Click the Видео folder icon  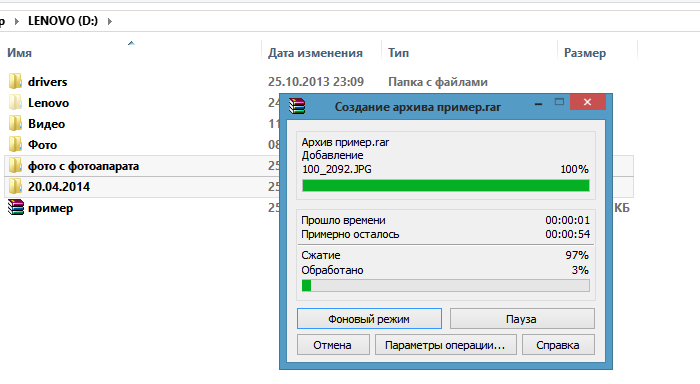pos(15,123)
